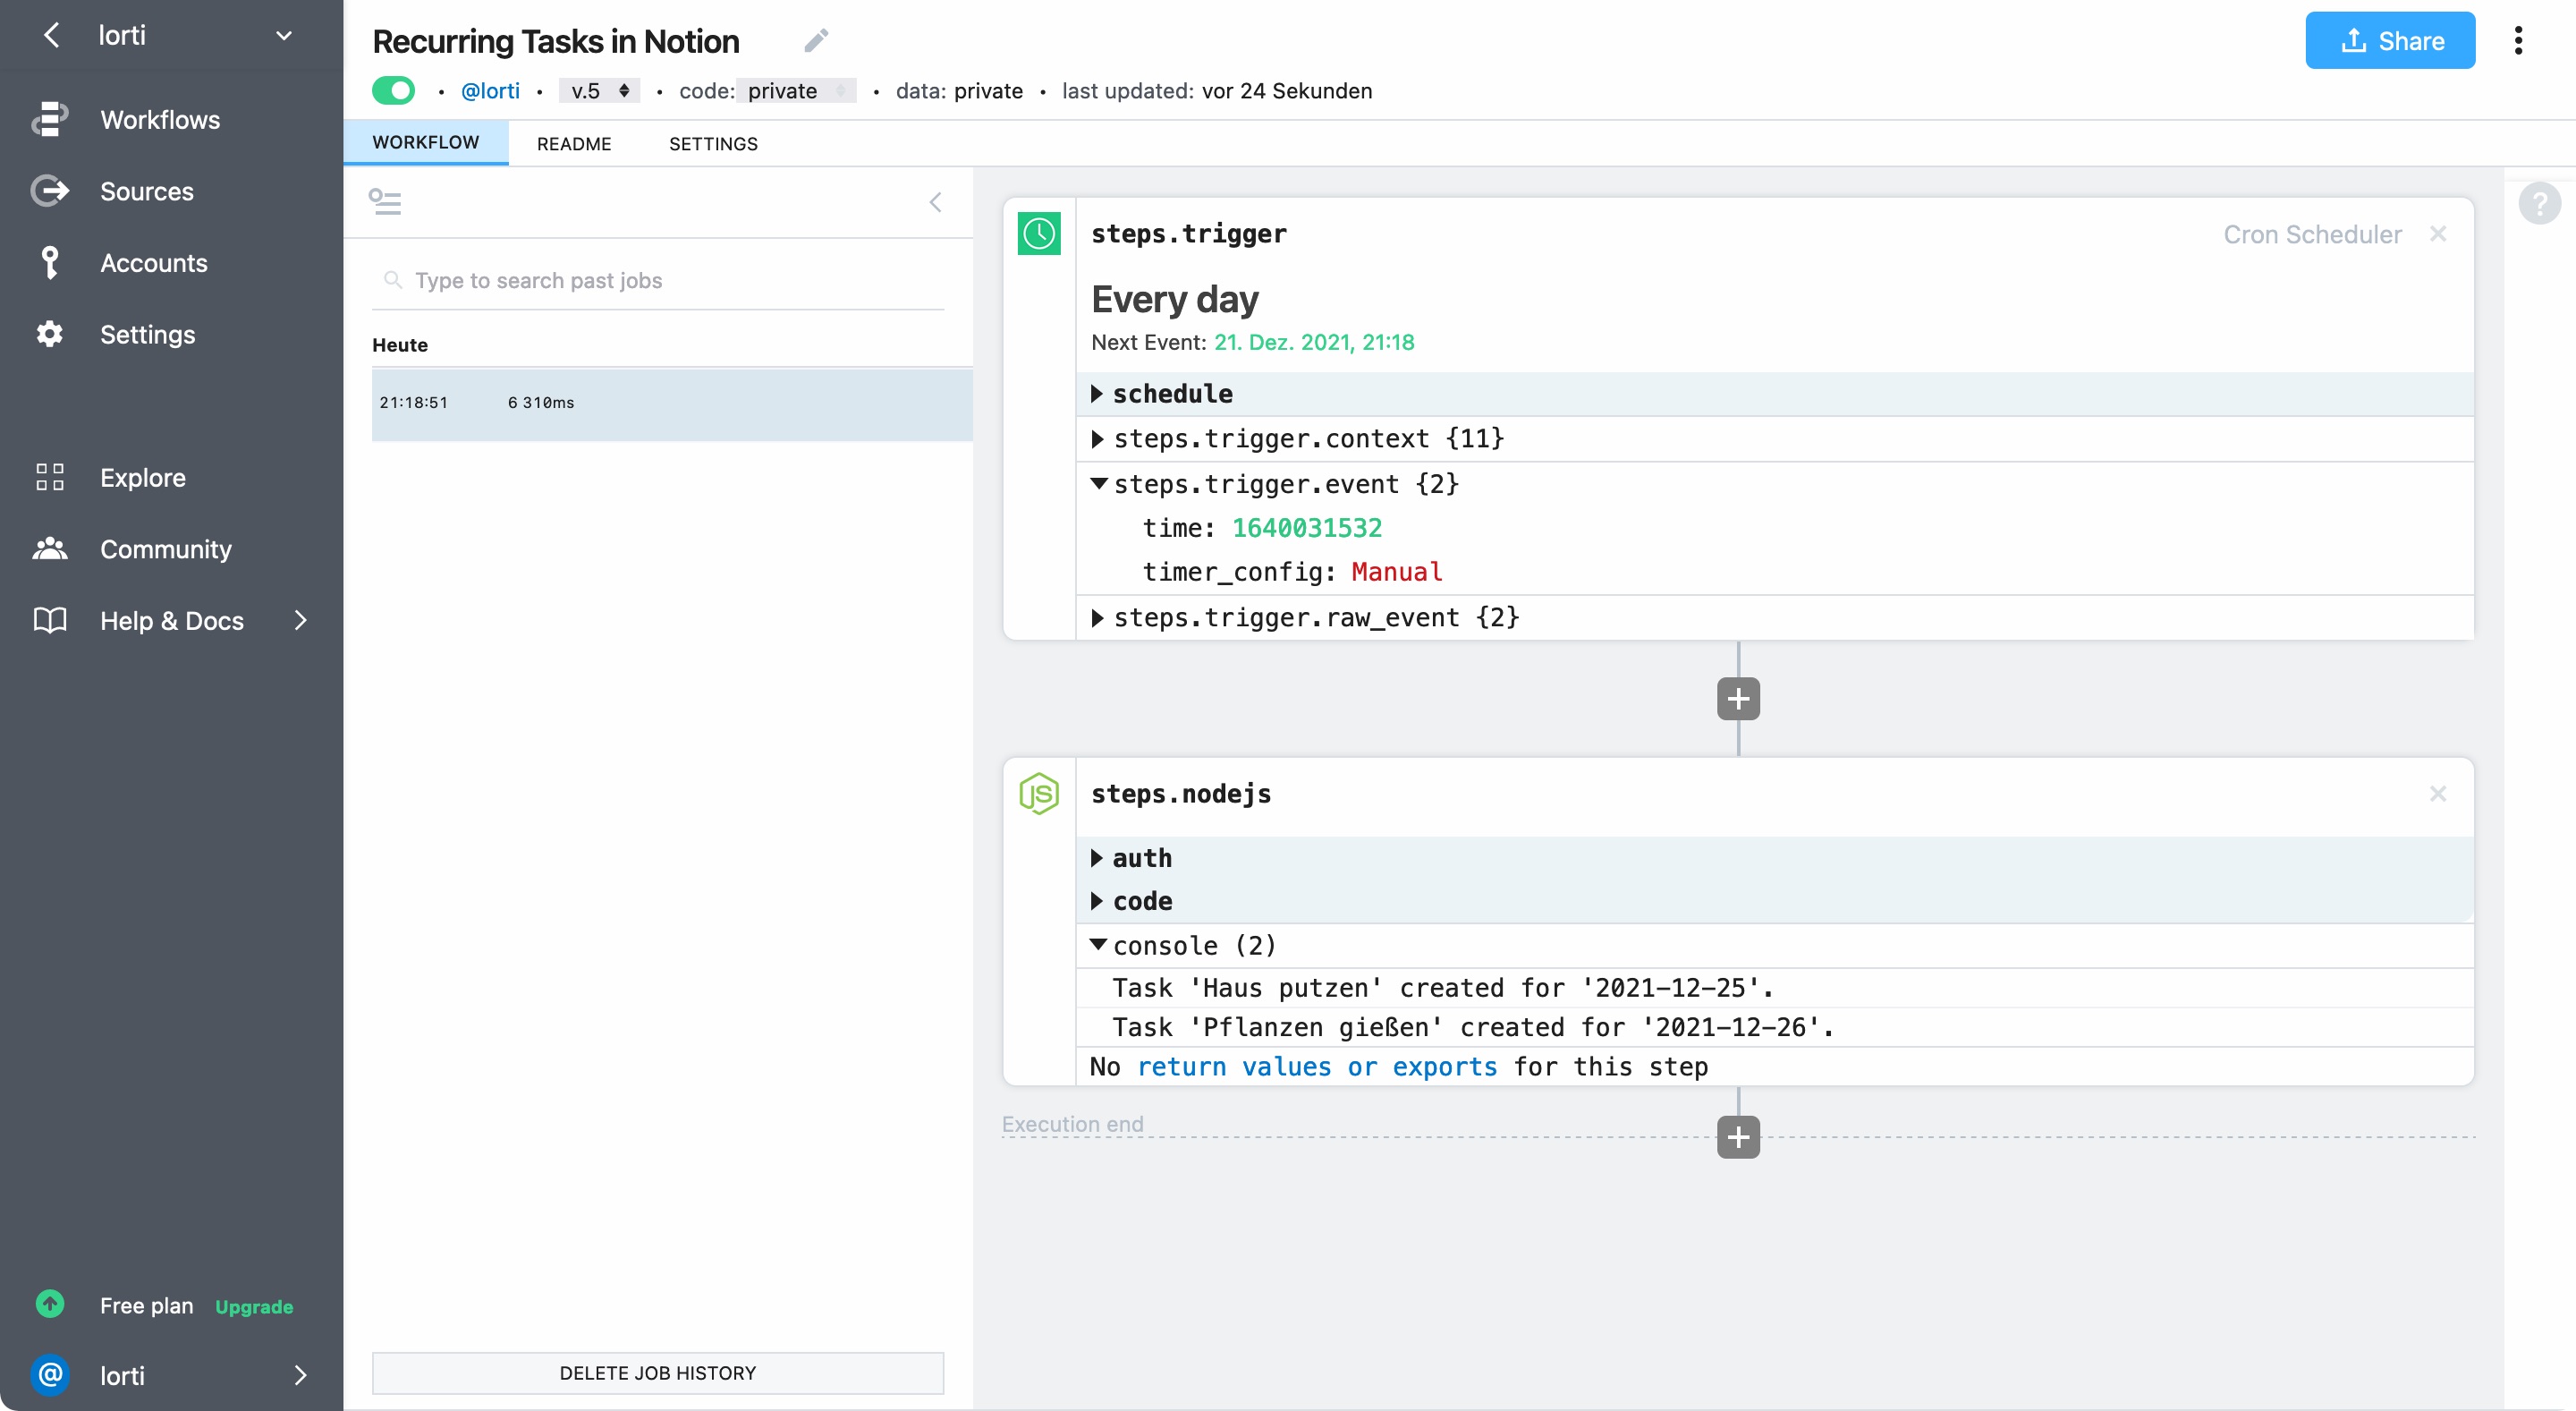
Task: Click the Share button
Action: (2390, 40)
